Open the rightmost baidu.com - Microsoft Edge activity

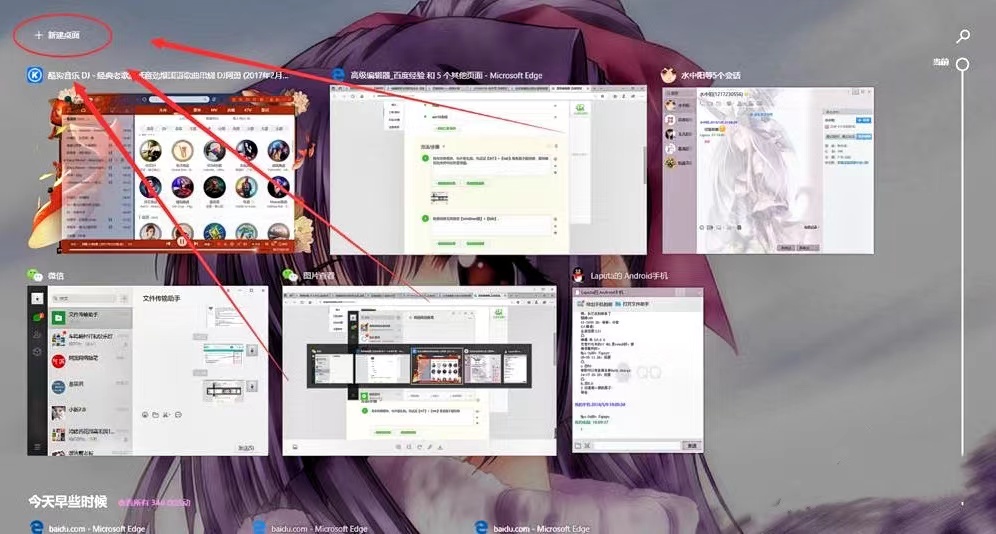pos(534,528)
